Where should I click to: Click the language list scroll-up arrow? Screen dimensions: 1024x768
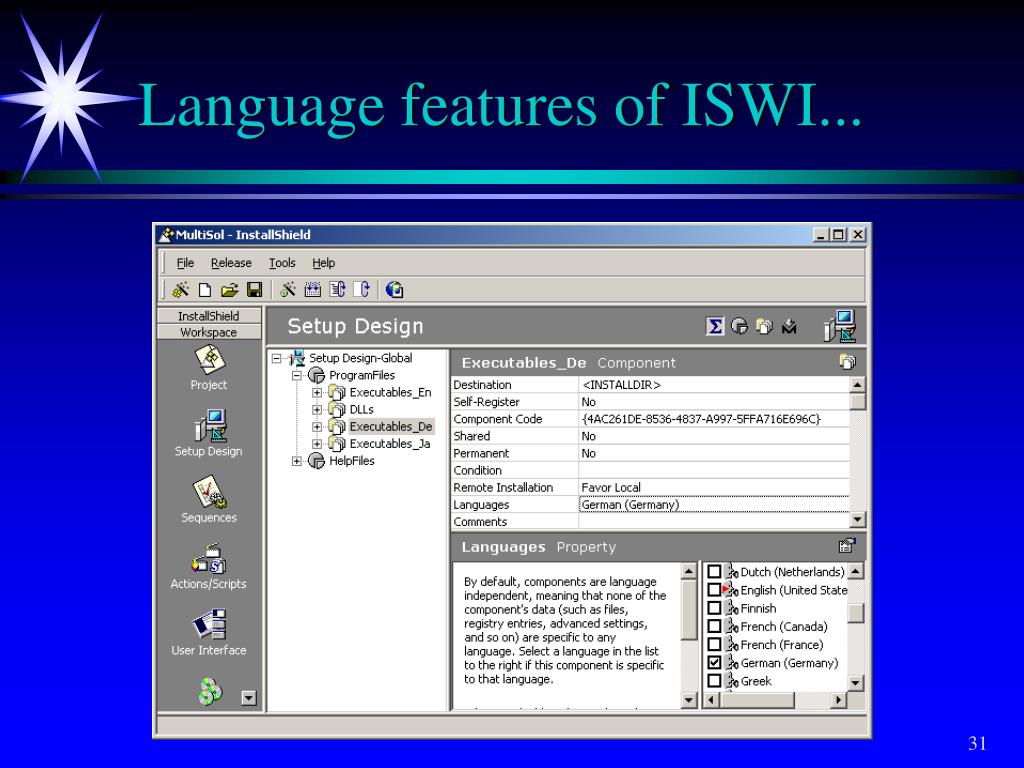[856, 571]
